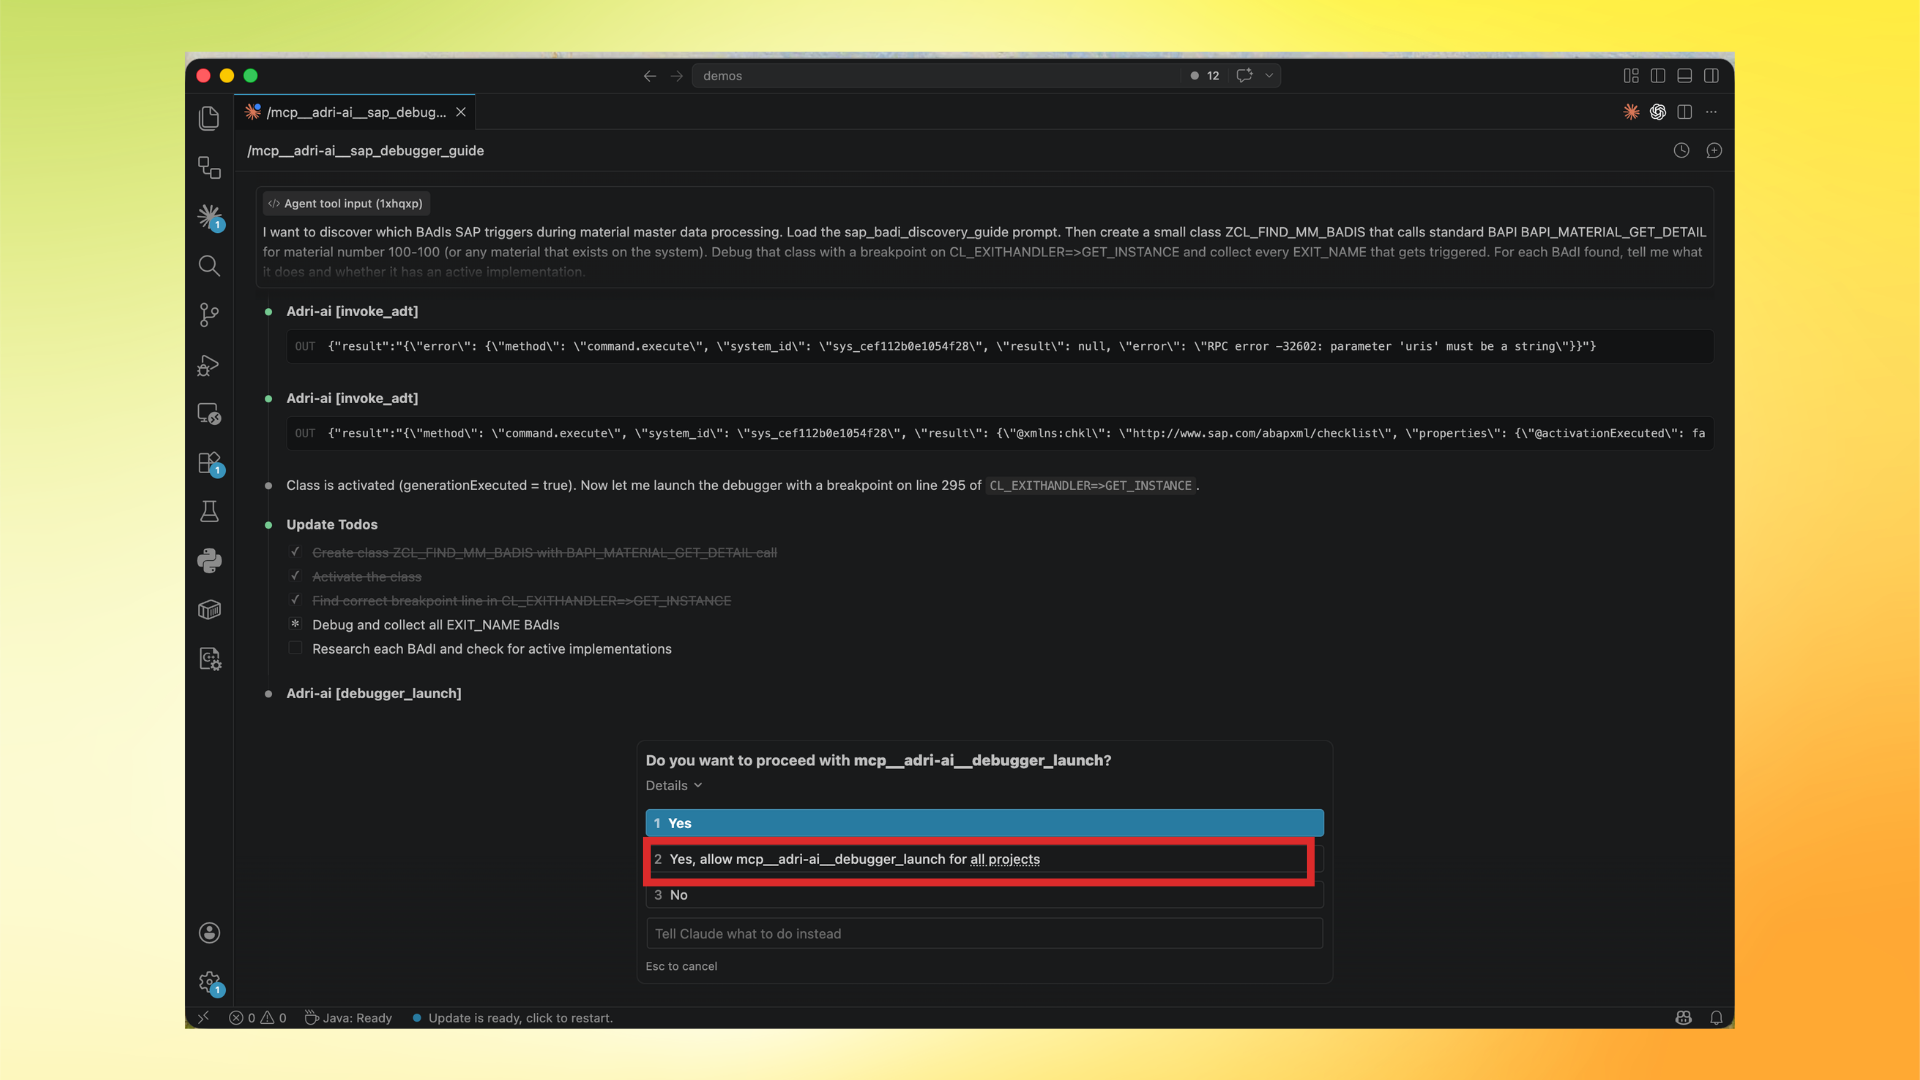Check the Research each BAdI todo item
Image resolution: width=1920 pixels, height=1080 pixels.
(295, 648)
